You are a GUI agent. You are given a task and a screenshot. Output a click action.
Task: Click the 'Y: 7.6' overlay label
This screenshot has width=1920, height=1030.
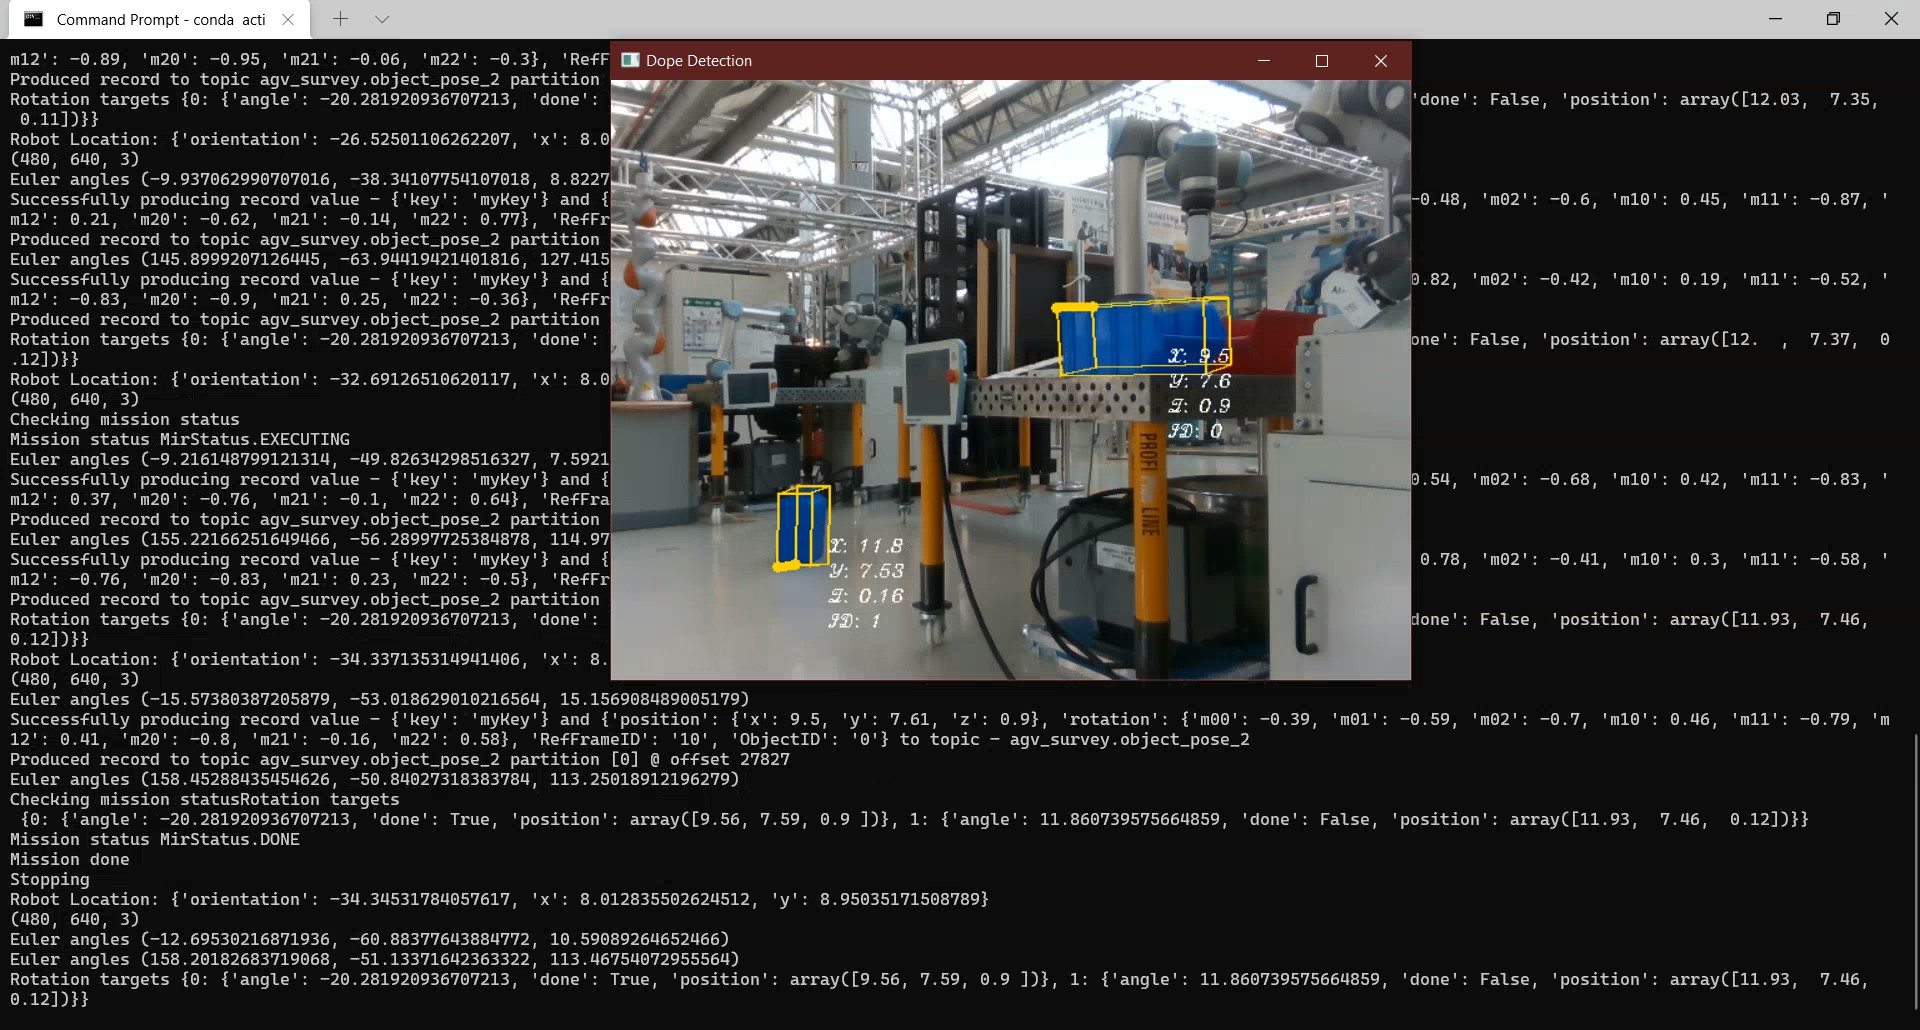[1200, 381]
